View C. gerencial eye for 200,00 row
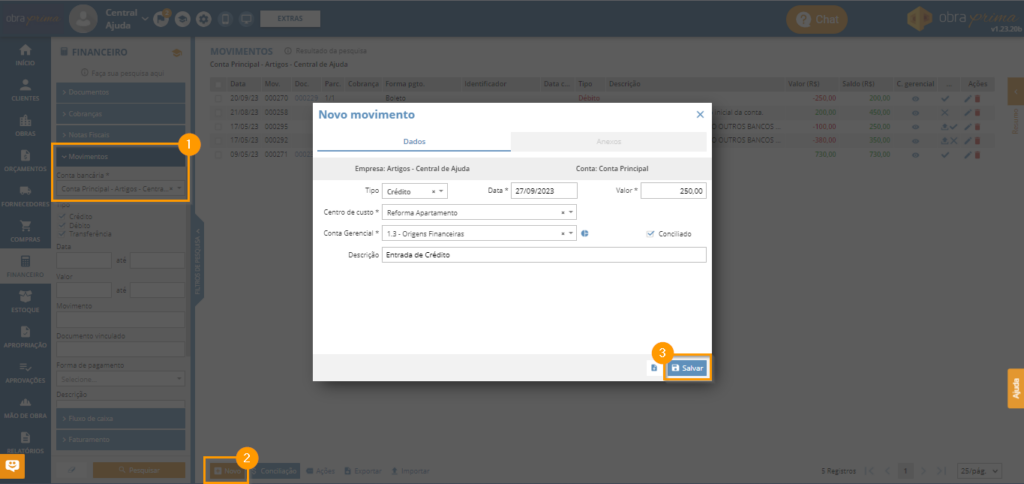The width and height of the screenshot is (1024, 484). (x=916, y=112)
